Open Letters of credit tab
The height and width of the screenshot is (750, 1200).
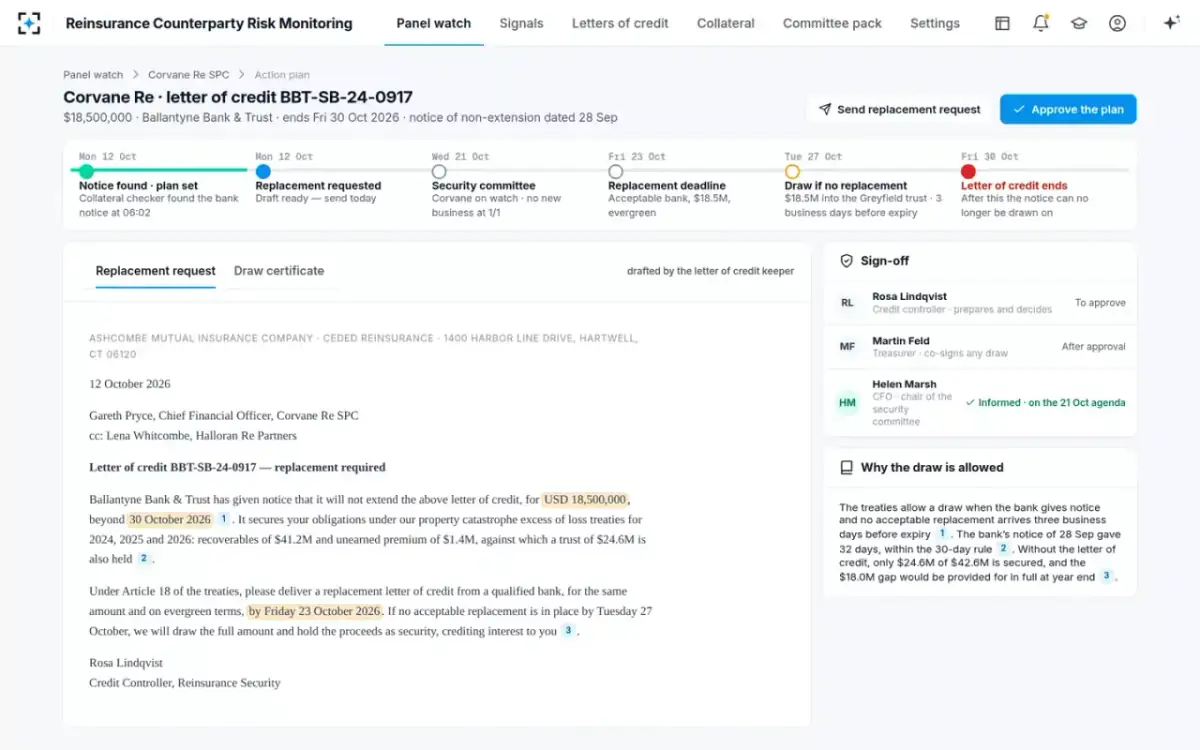pyautogui.click(x=620, y=23)
